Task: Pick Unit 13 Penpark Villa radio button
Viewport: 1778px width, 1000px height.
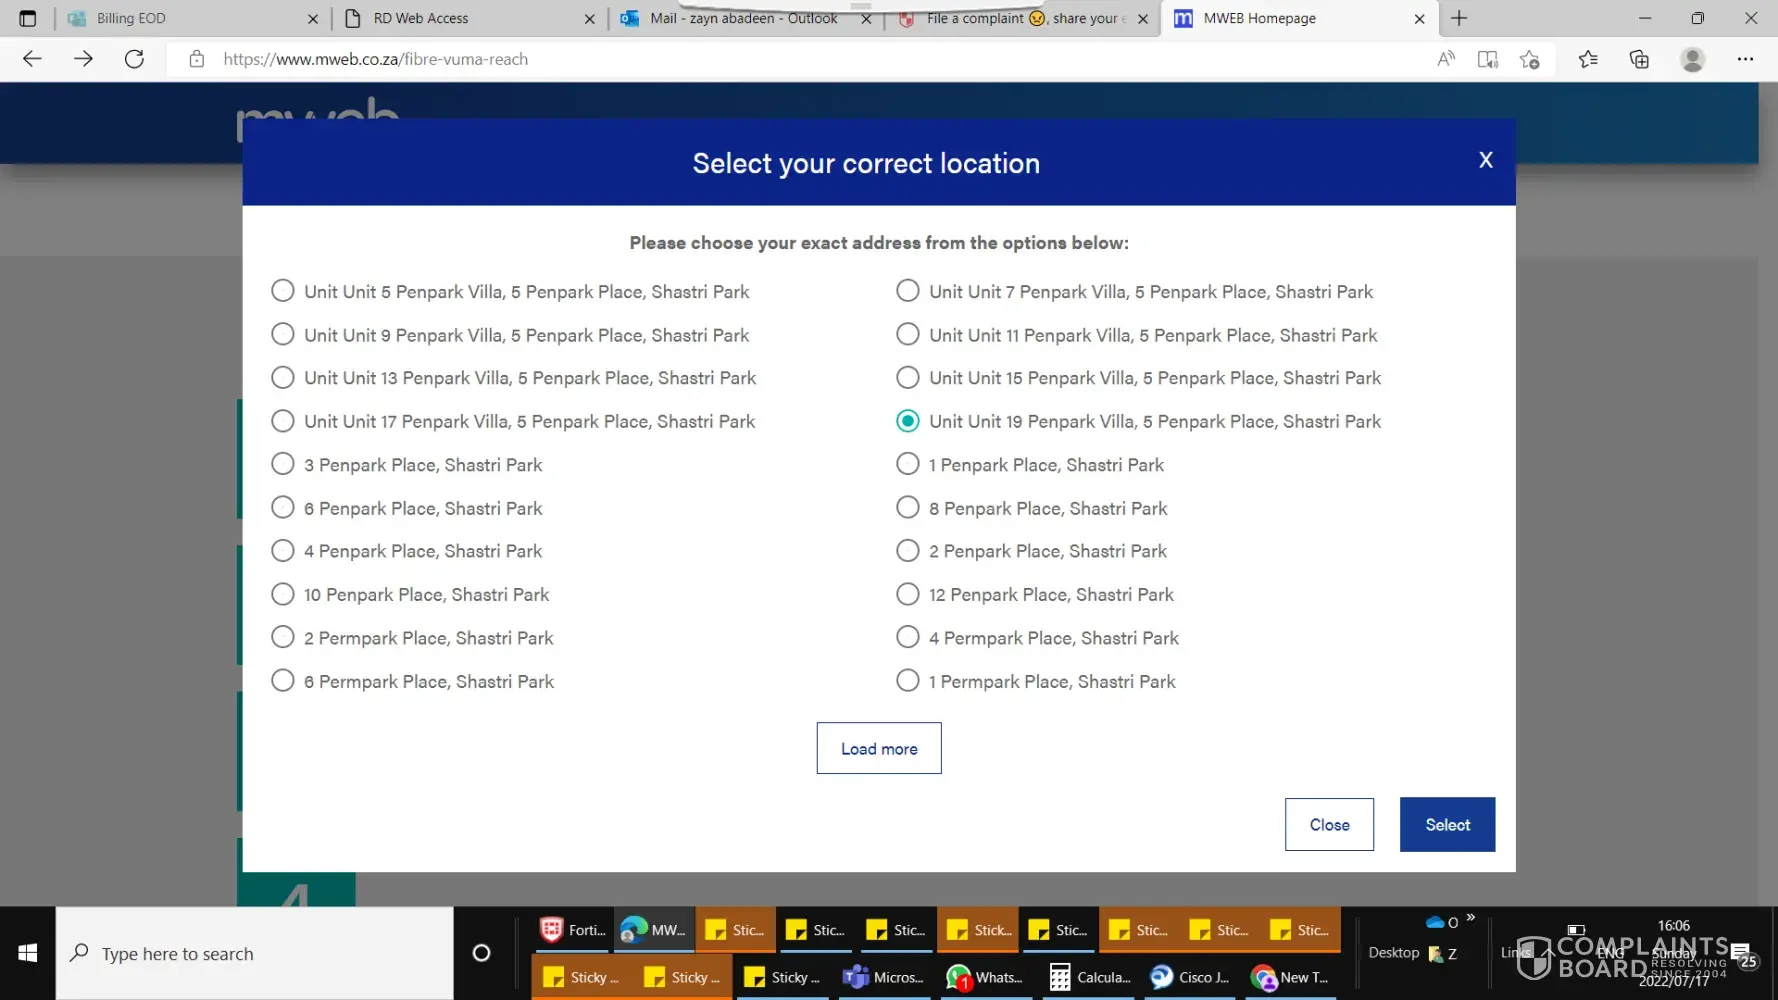Action: [283, 377]
